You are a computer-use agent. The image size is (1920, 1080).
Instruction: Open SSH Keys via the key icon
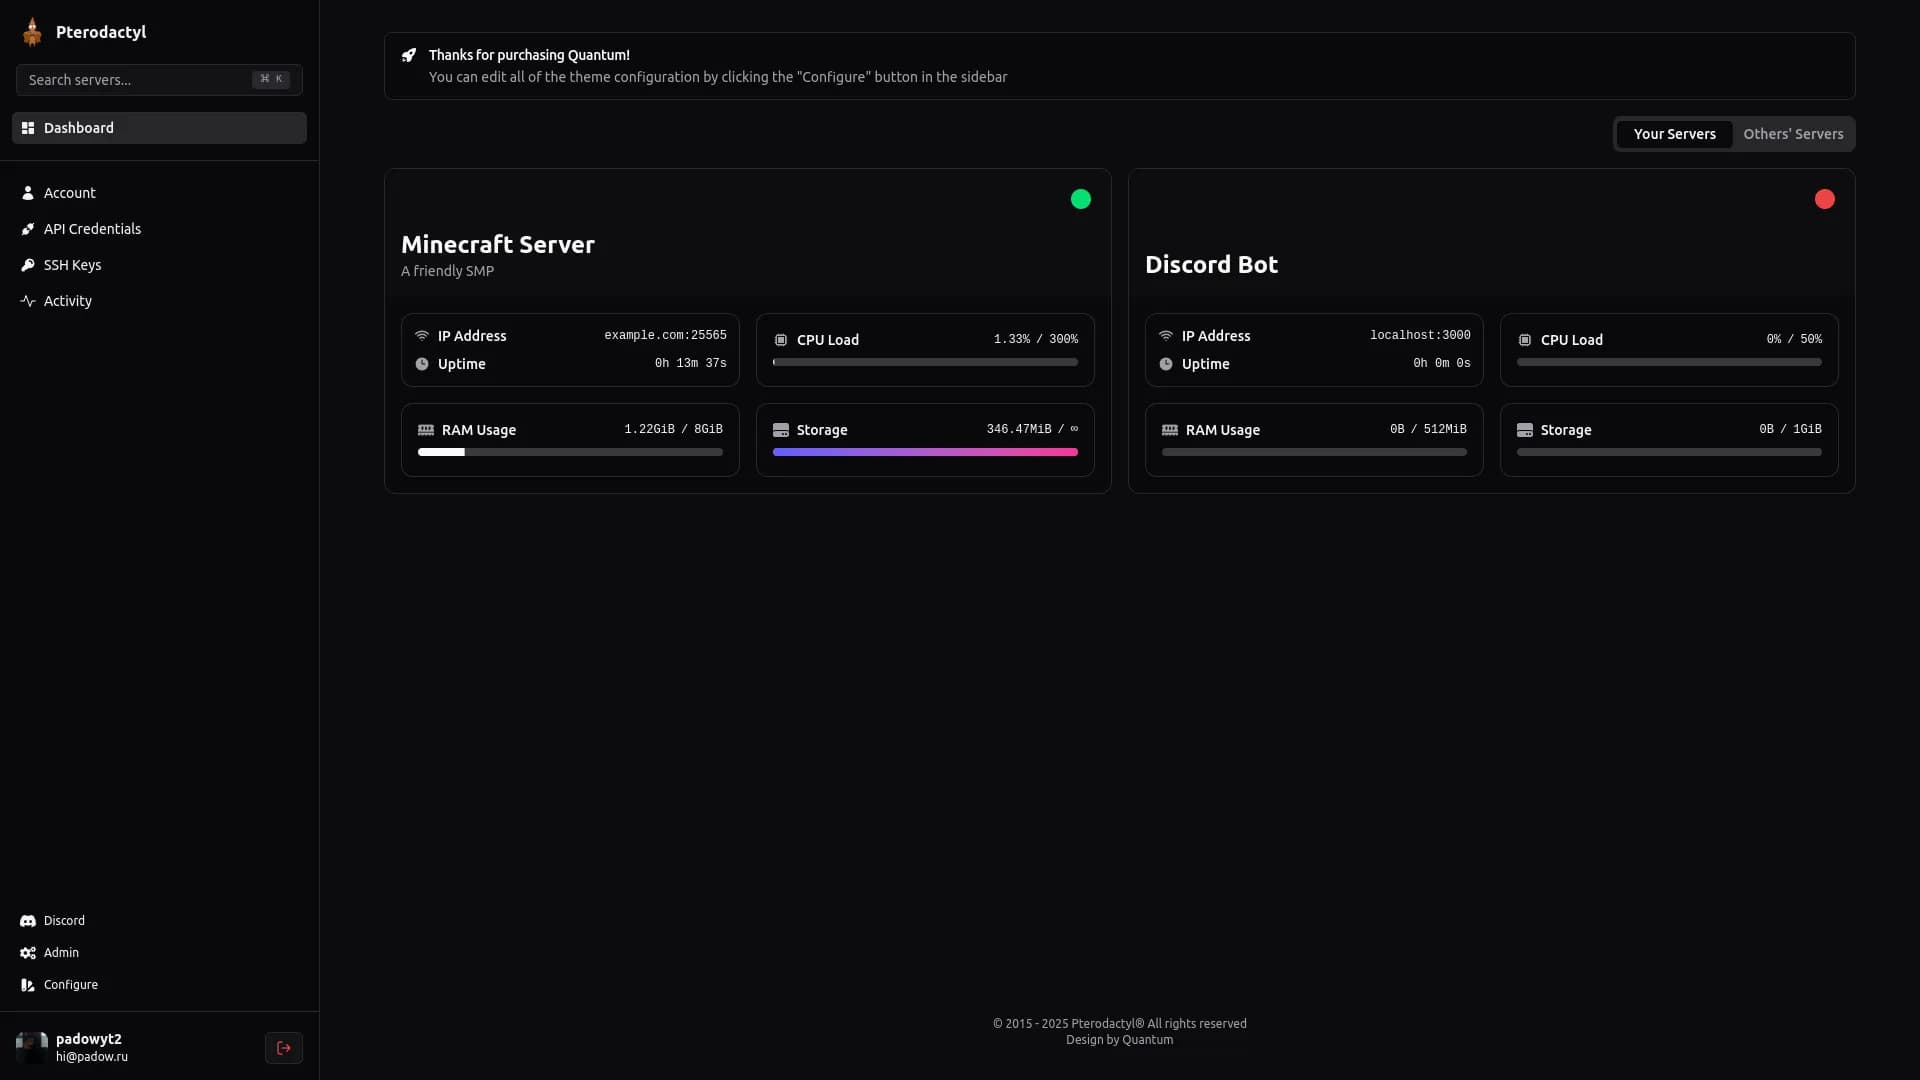(27, 265)
